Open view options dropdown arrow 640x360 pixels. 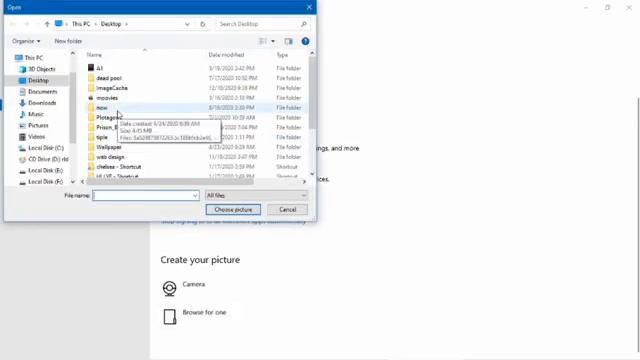point(273,41)
